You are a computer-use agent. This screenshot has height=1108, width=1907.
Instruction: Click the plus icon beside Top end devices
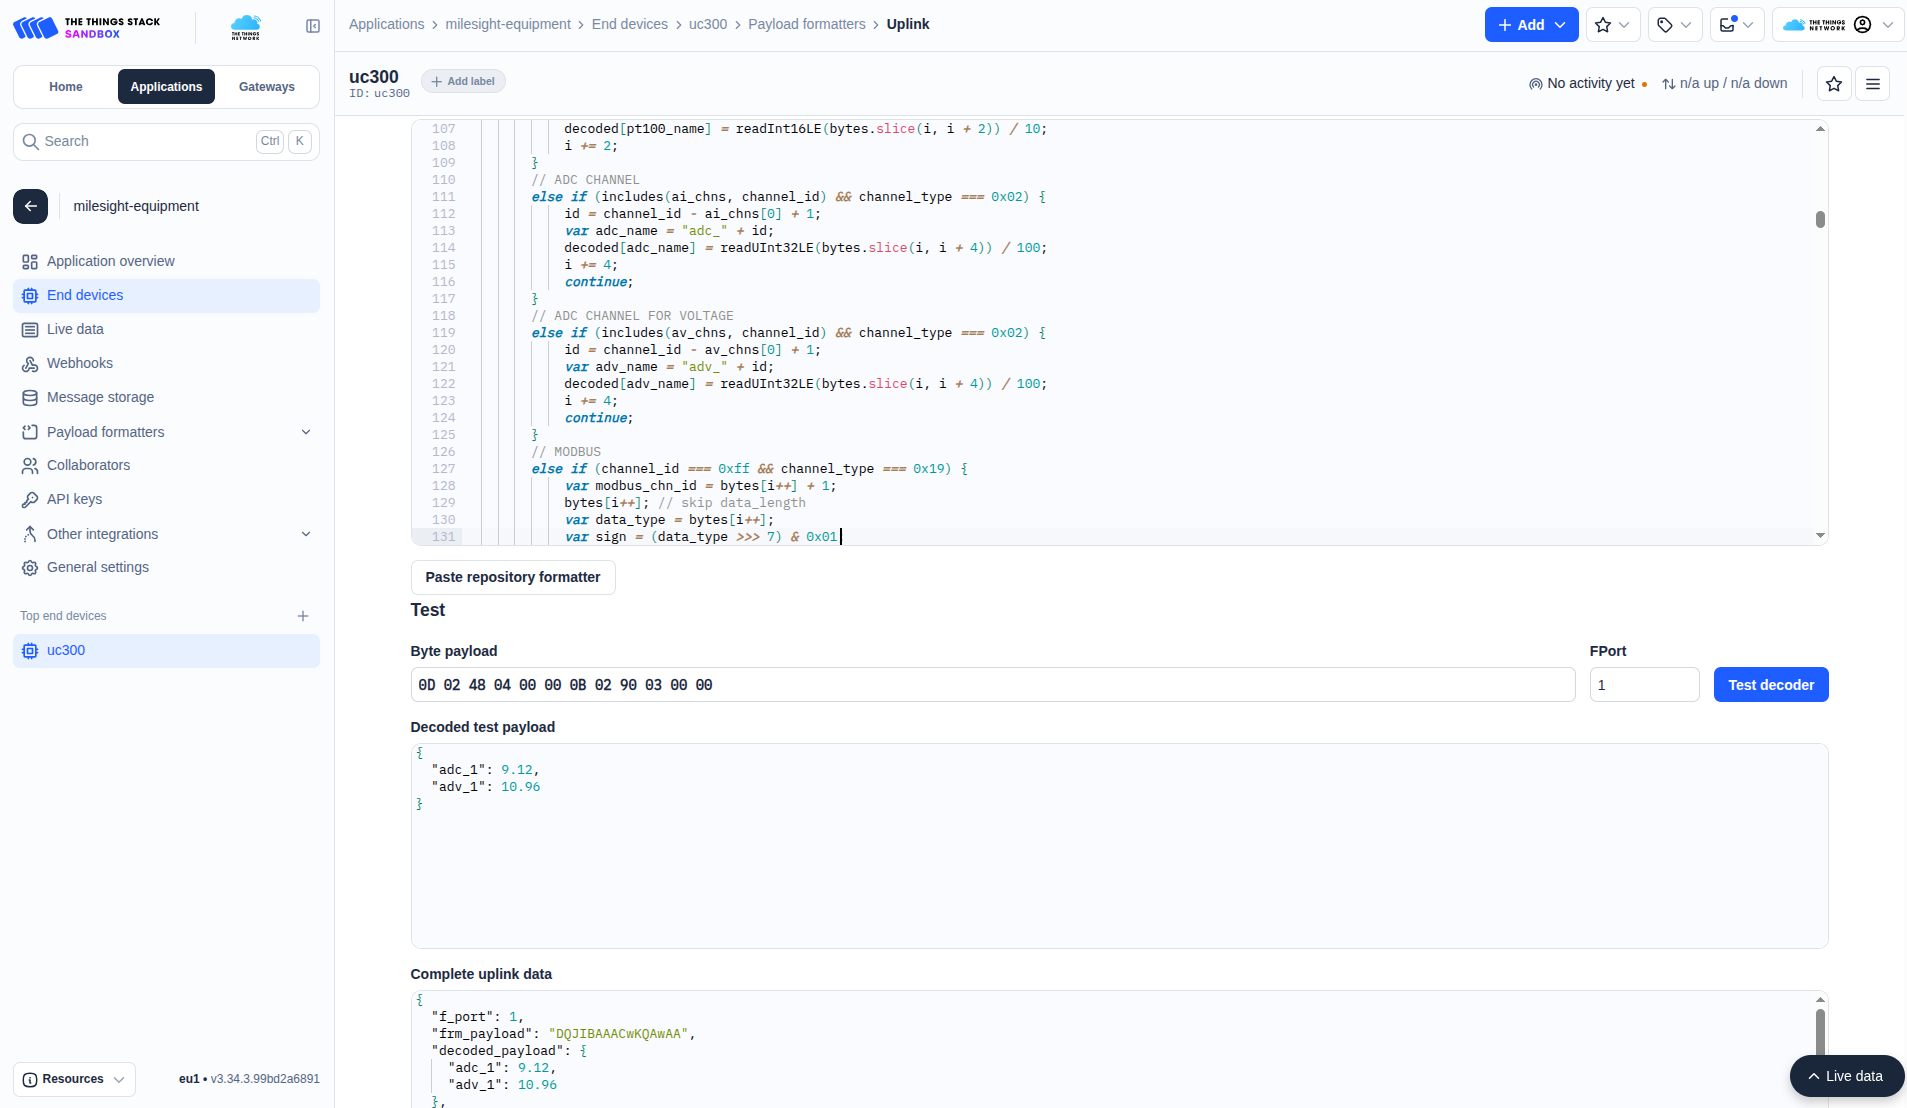[303, 616]
